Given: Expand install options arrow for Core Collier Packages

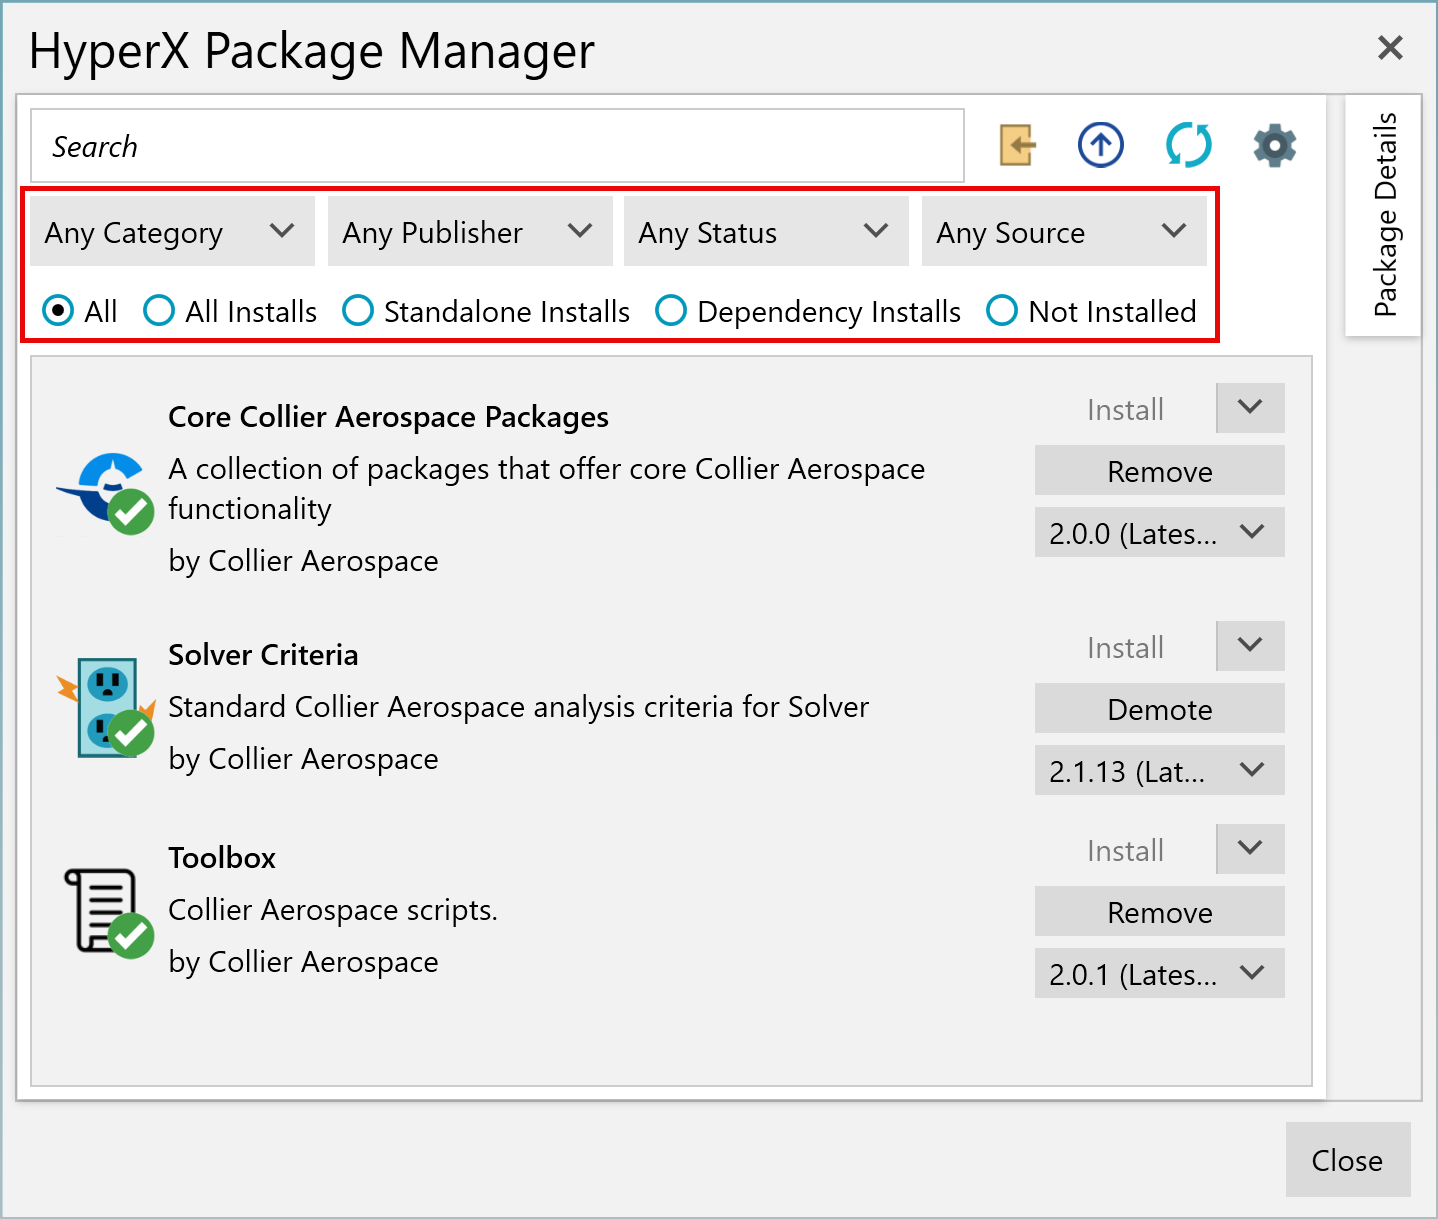Looking at the screenshot, I should 1250,408.
